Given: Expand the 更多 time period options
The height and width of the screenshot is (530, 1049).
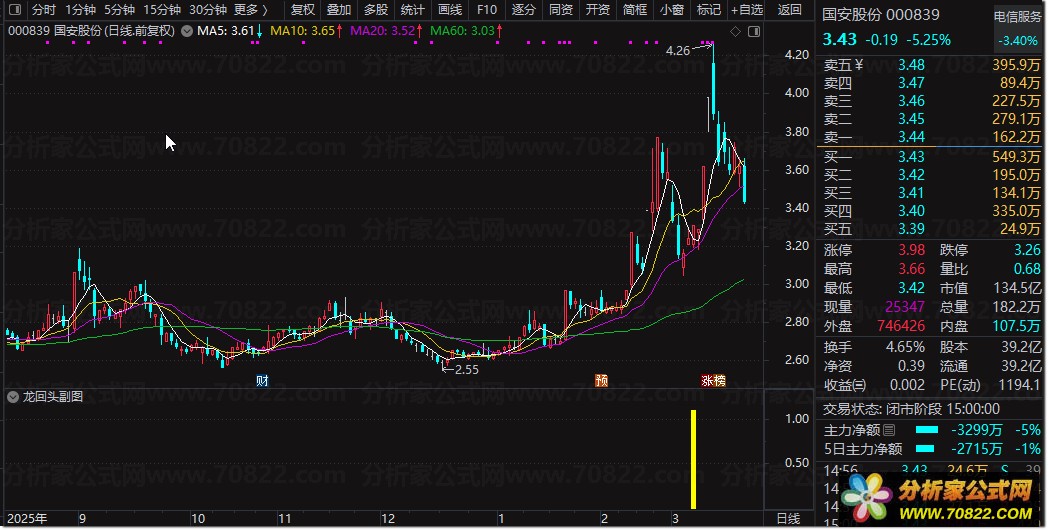Looking at the screenshot, I should (251, 10).
